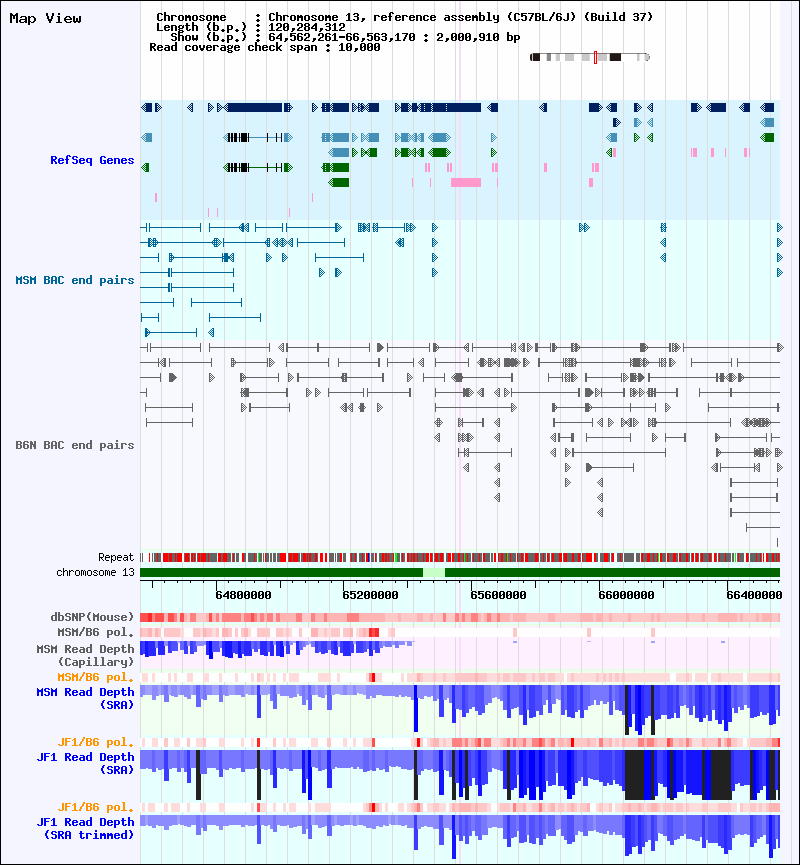Open the MSM Read Depth (SRA) link
The height and width of the screenshot is (865, 800).
click(x=86, y=698)
